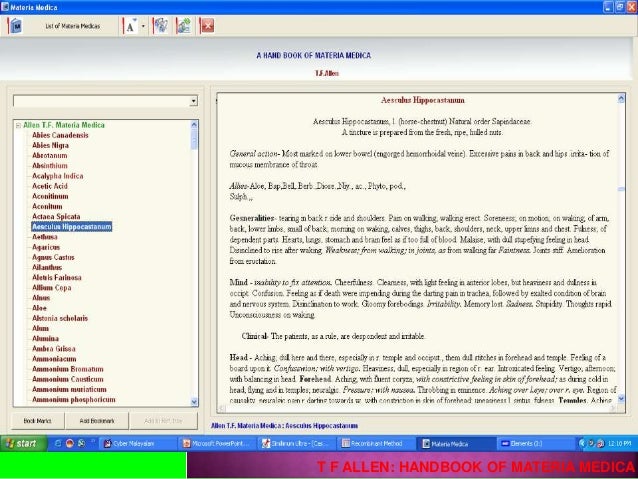Select 'Acalypha Indica' remedy
Screen dimensions: 638x479
pyautogui.click(x=57, y=176)
